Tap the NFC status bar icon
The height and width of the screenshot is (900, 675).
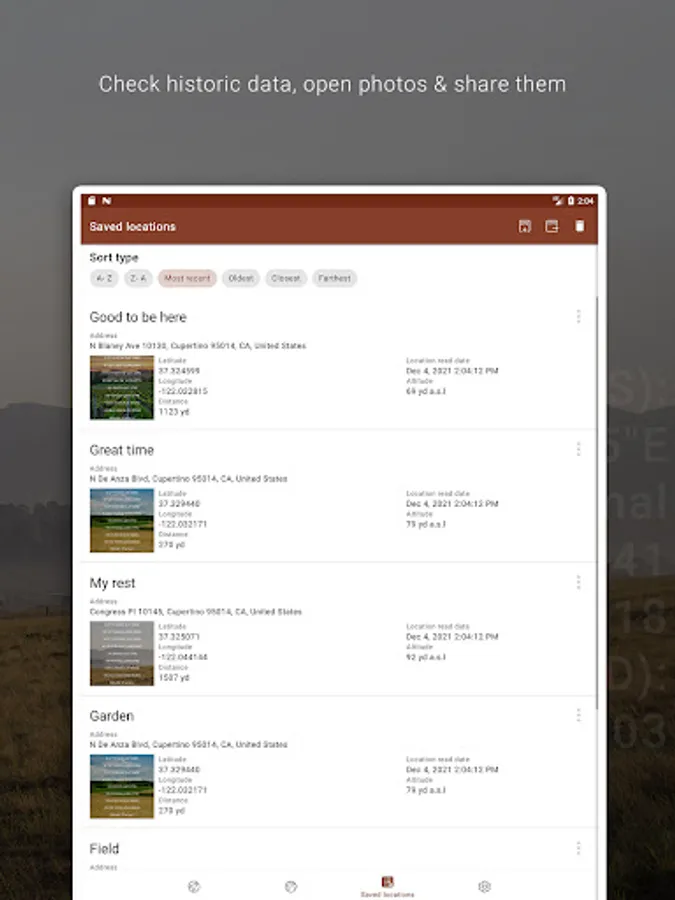(107, 201)
